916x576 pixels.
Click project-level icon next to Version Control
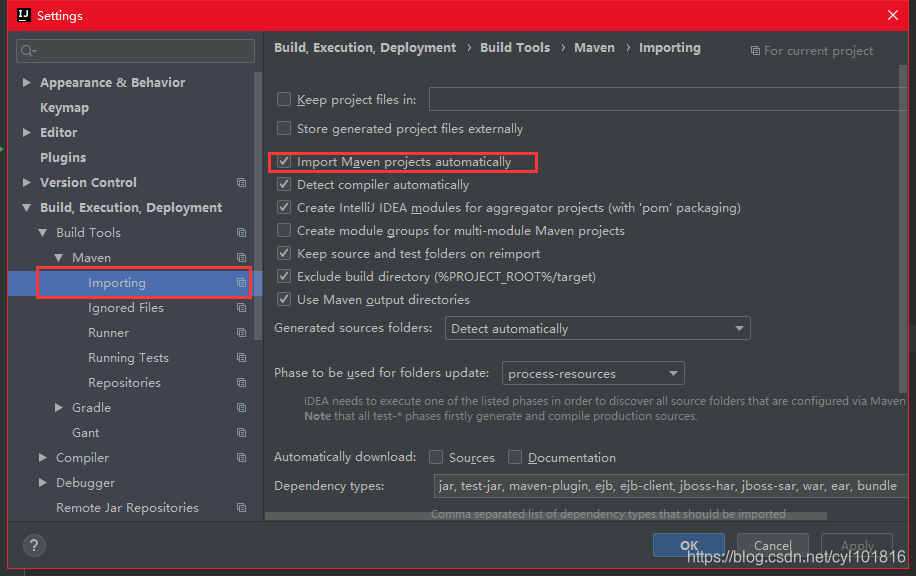[241, 183]
